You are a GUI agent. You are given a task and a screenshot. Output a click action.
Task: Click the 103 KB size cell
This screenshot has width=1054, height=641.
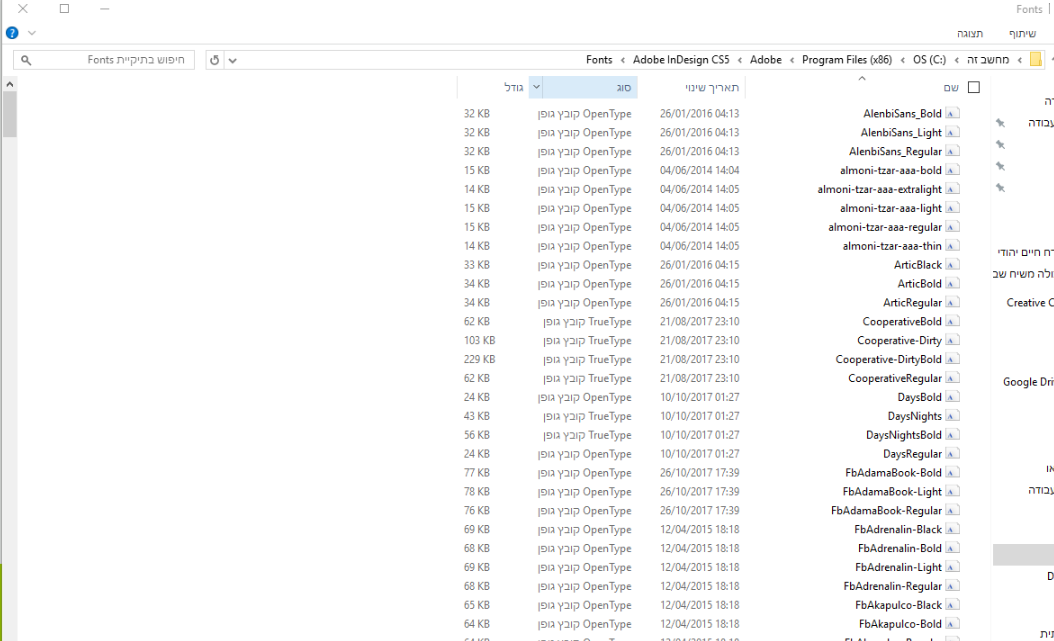(x=479, y=341)
